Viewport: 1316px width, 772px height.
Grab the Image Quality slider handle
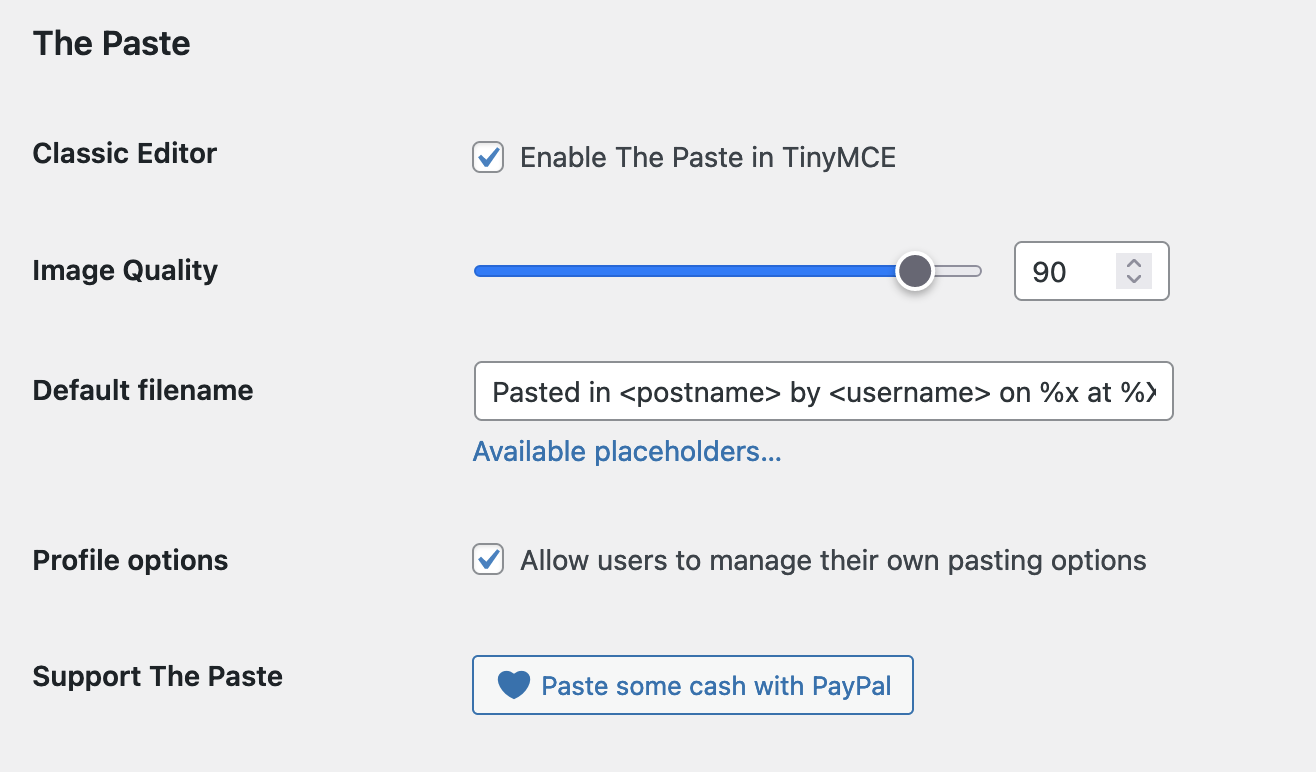[914, 271]
